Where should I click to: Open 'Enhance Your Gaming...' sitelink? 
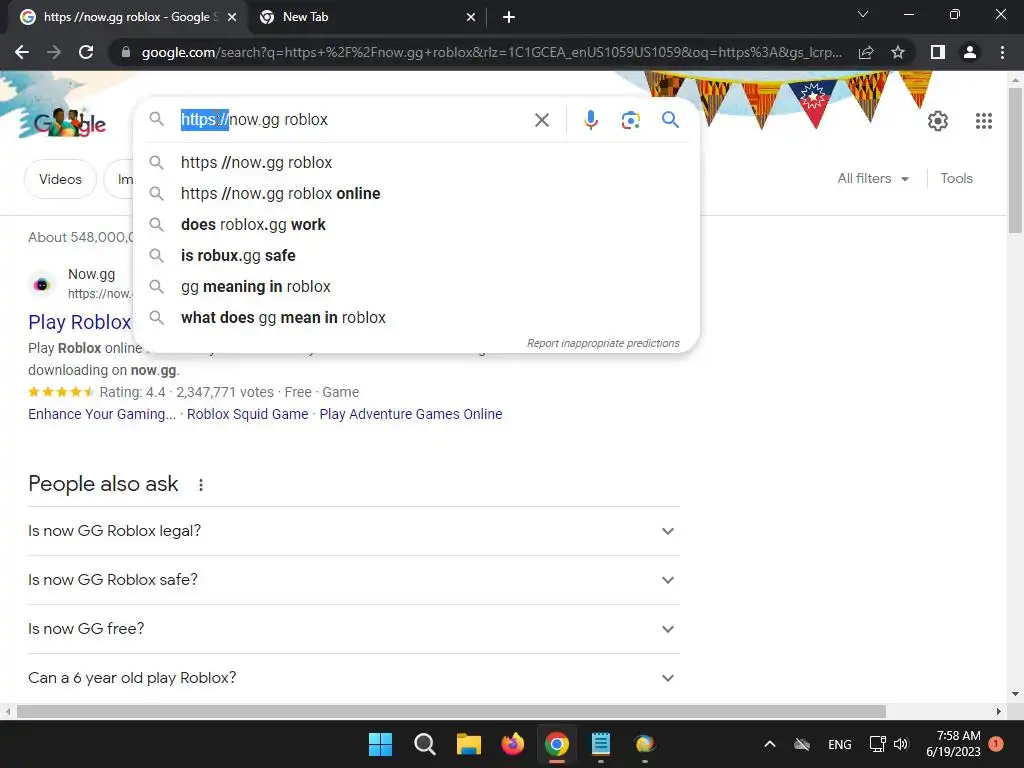(102, 414)
